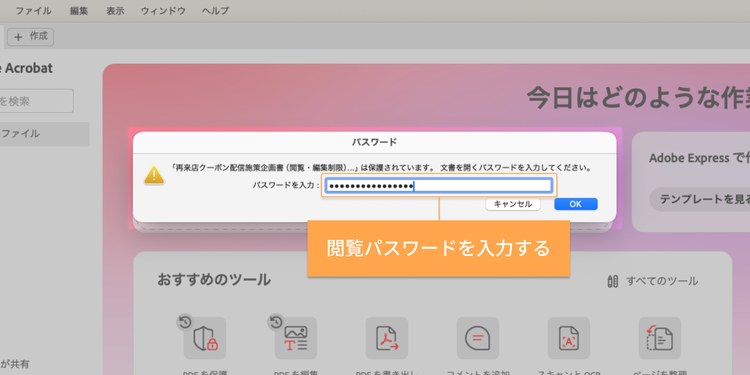Select ファイル in the left sidebar

pos(43,134)
